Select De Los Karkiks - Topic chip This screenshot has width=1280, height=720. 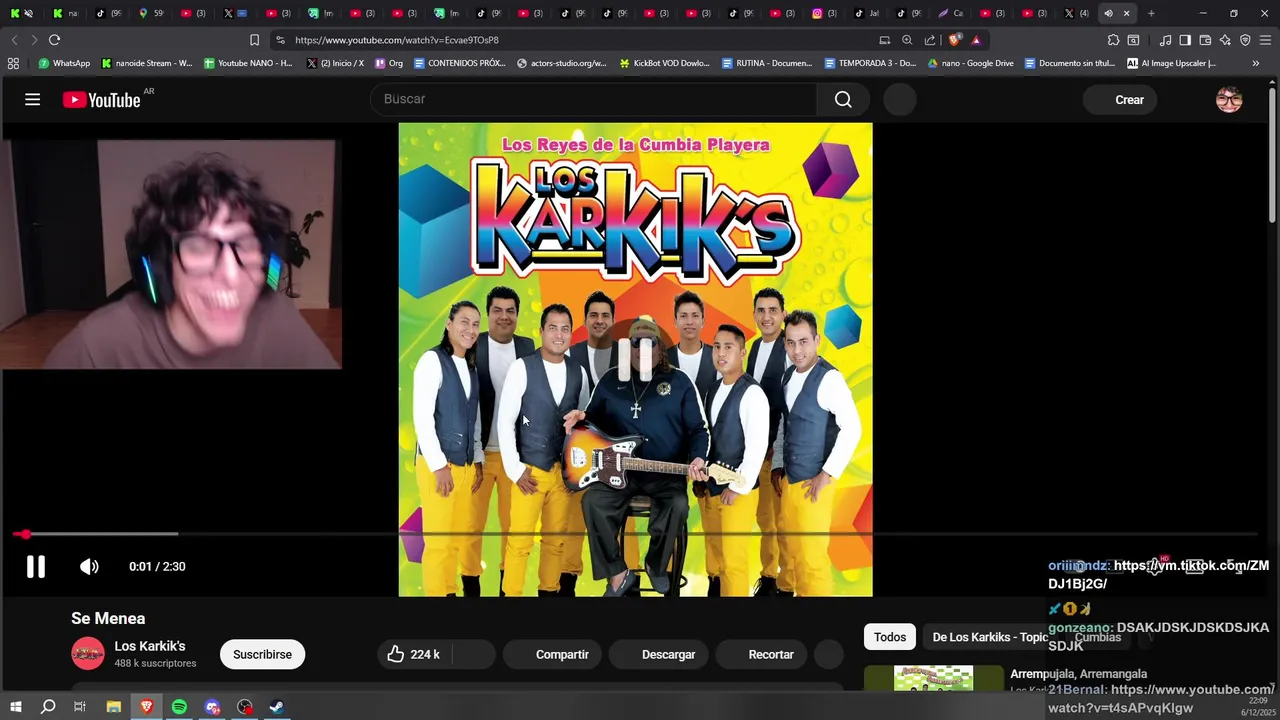[x=989, y=637]
